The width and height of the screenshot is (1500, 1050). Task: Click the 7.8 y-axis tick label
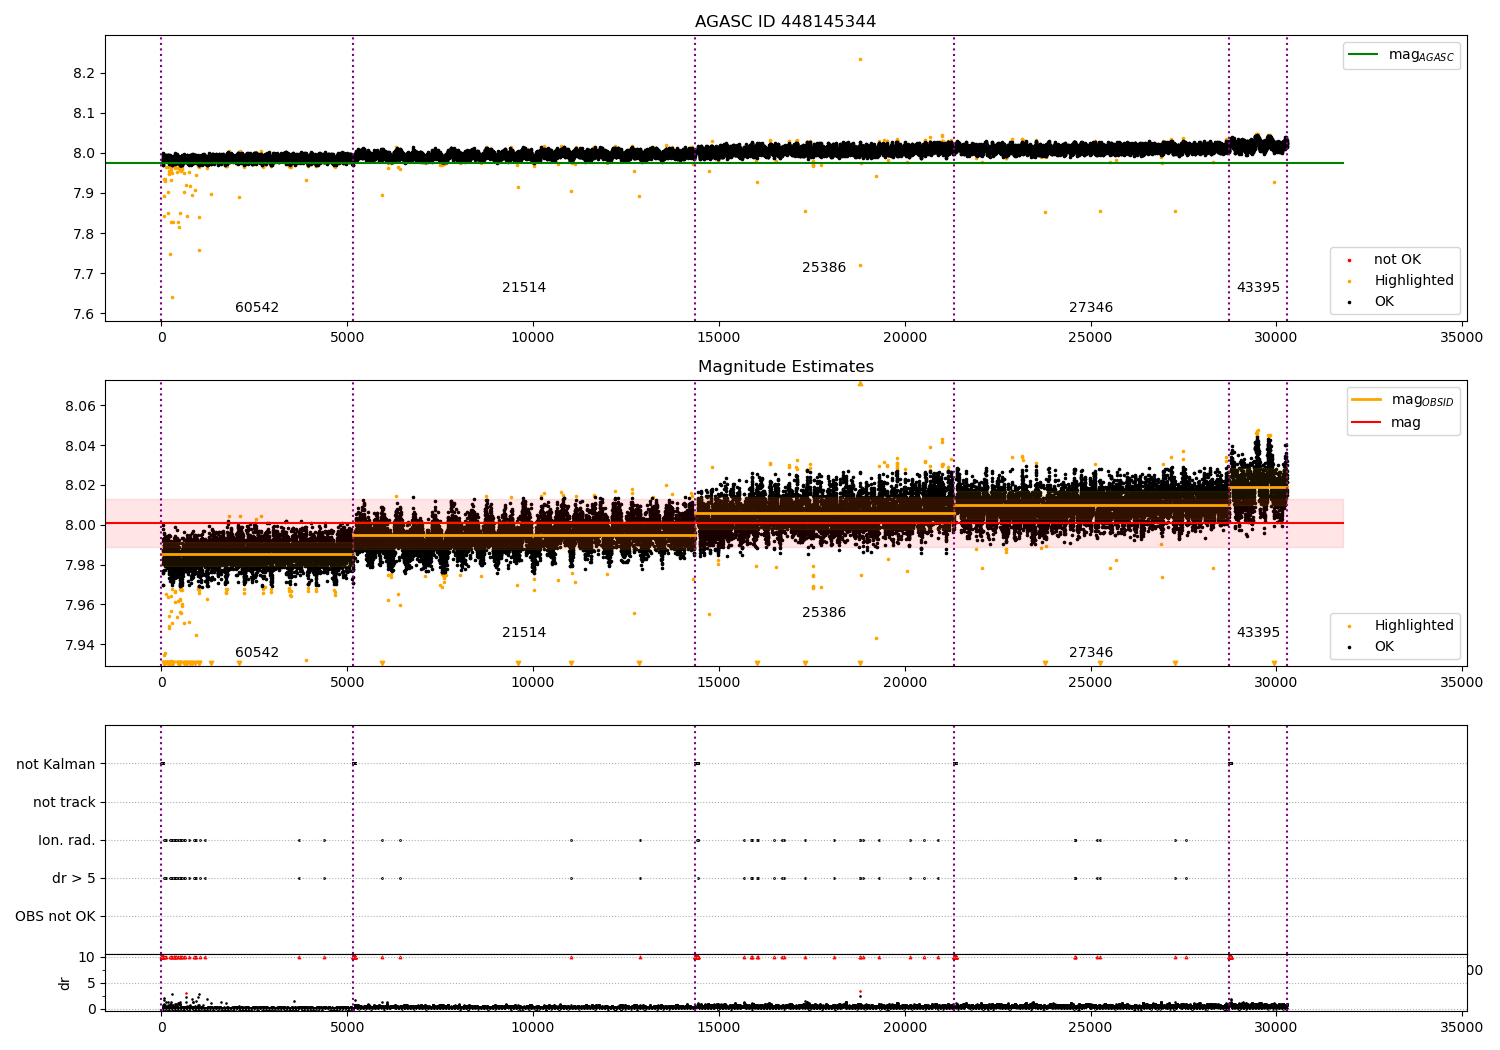coord(84,234)
